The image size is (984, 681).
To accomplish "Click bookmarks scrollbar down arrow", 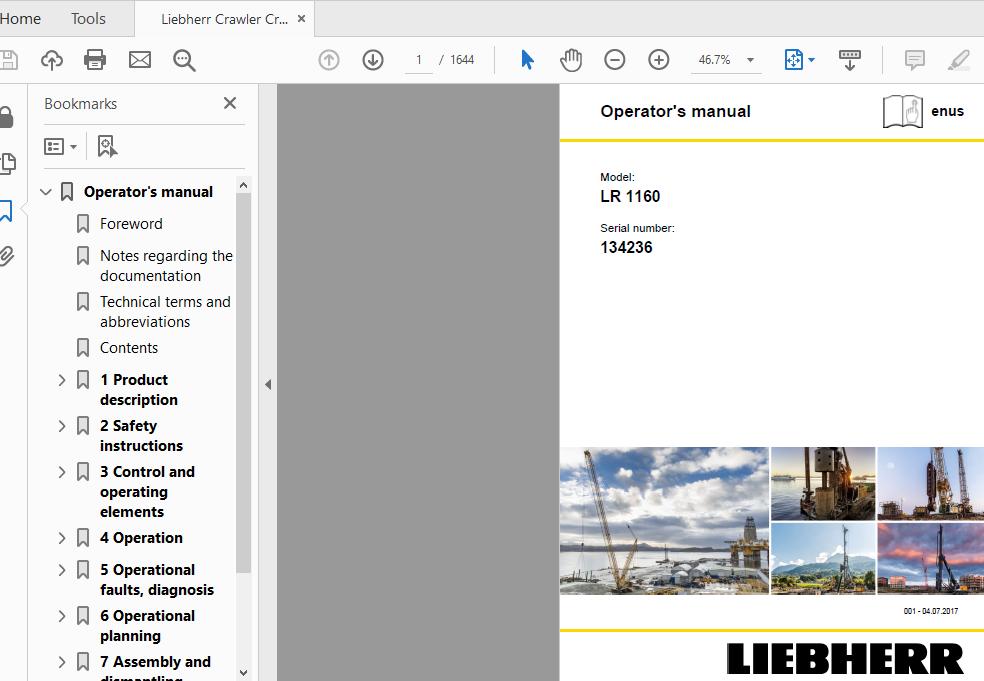I will coord(243,673).
